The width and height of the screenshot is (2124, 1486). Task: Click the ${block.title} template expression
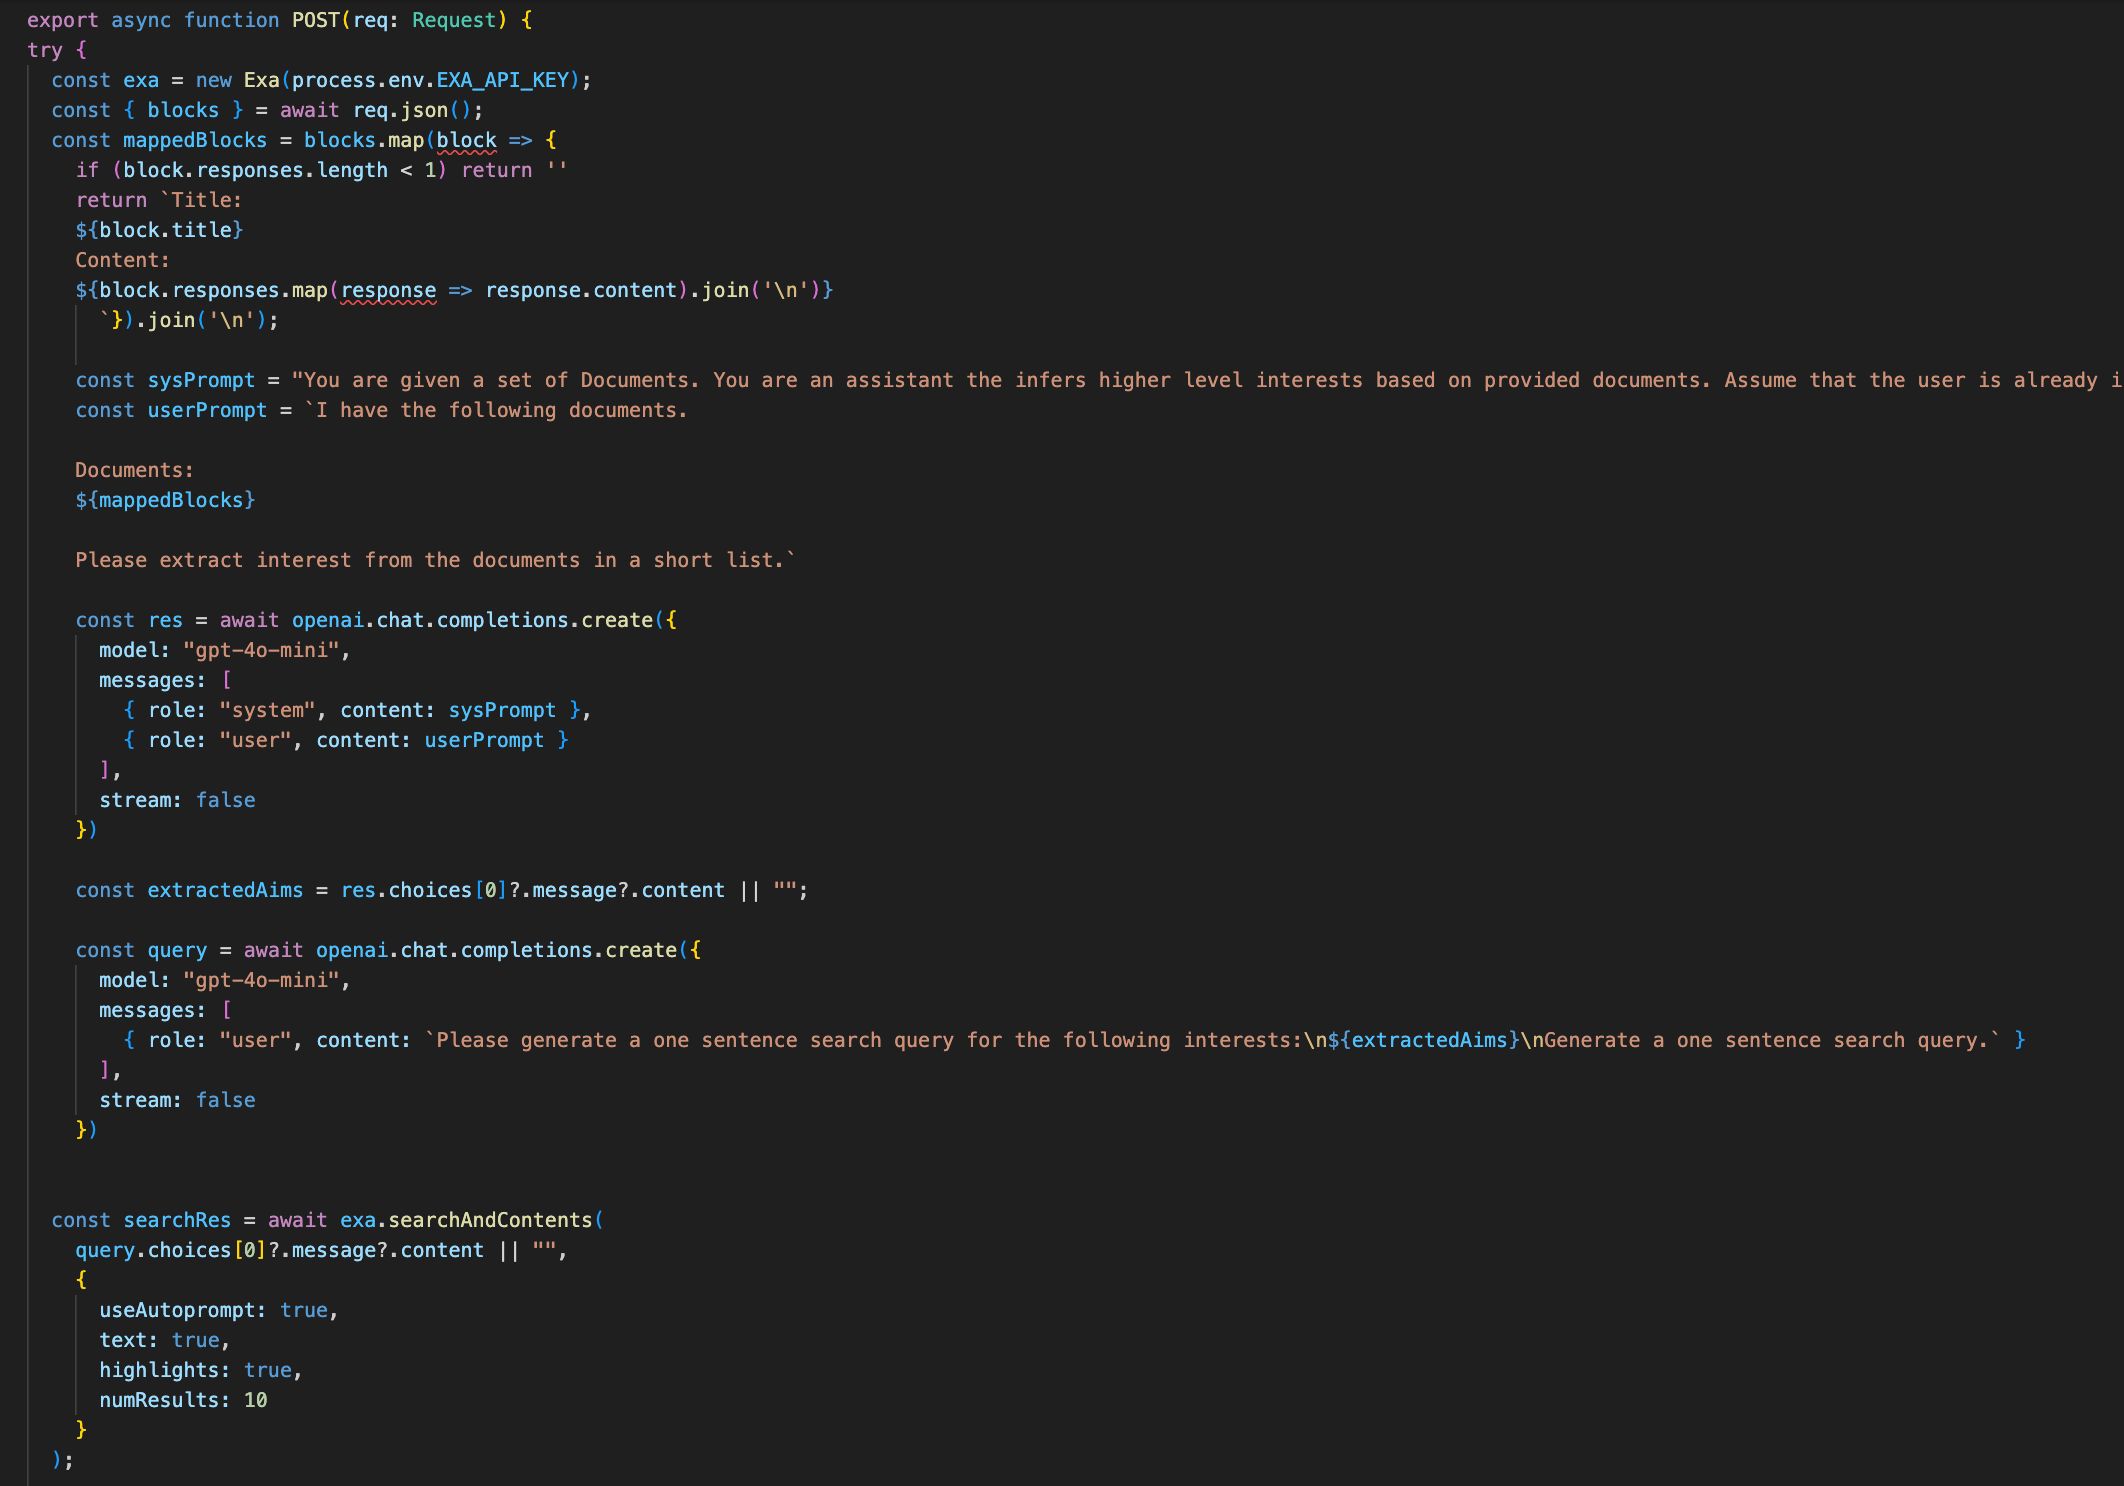point(159,230)
